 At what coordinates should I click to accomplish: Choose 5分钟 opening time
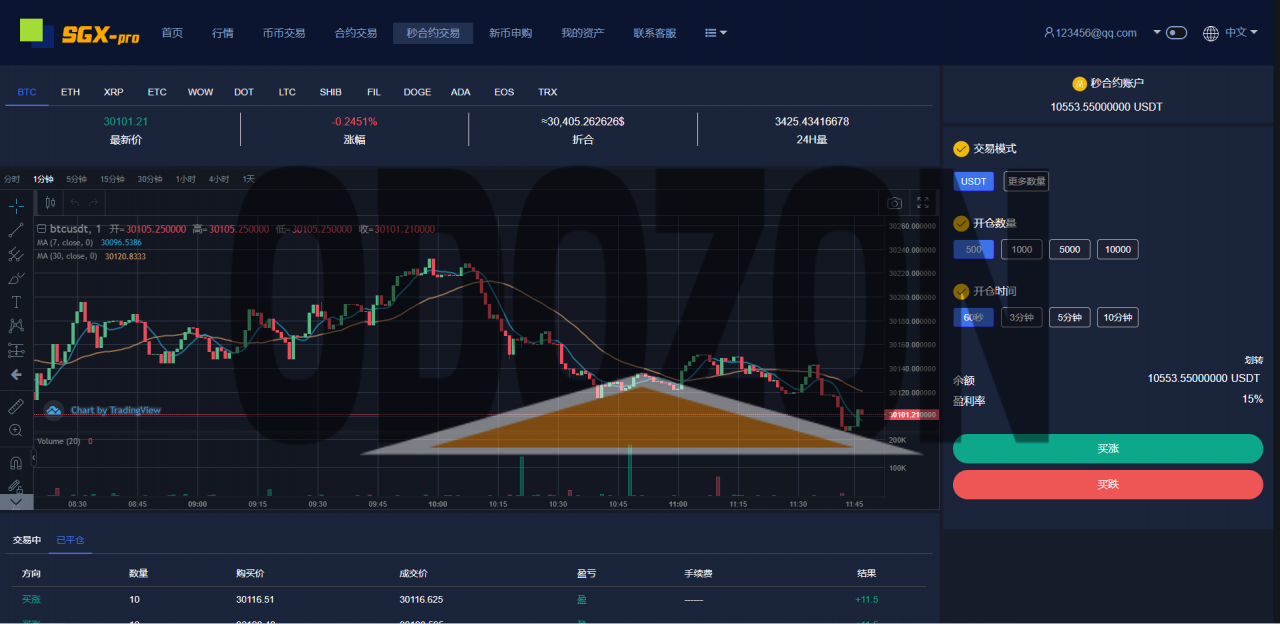1070,317
